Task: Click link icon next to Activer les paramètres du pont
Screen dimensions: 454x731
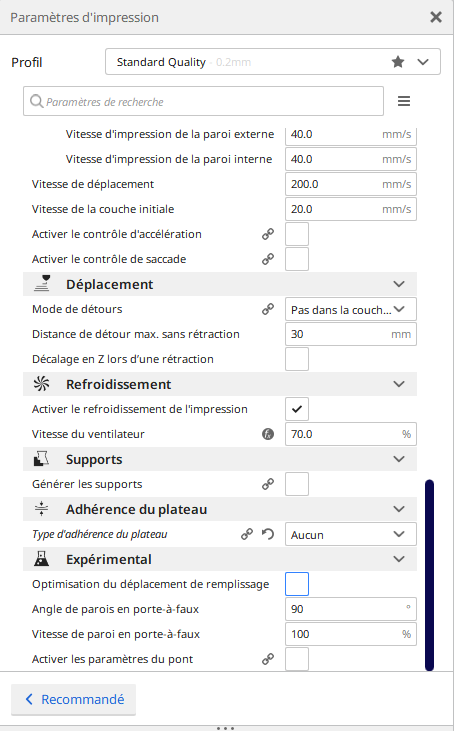Action: pos(268,659)
